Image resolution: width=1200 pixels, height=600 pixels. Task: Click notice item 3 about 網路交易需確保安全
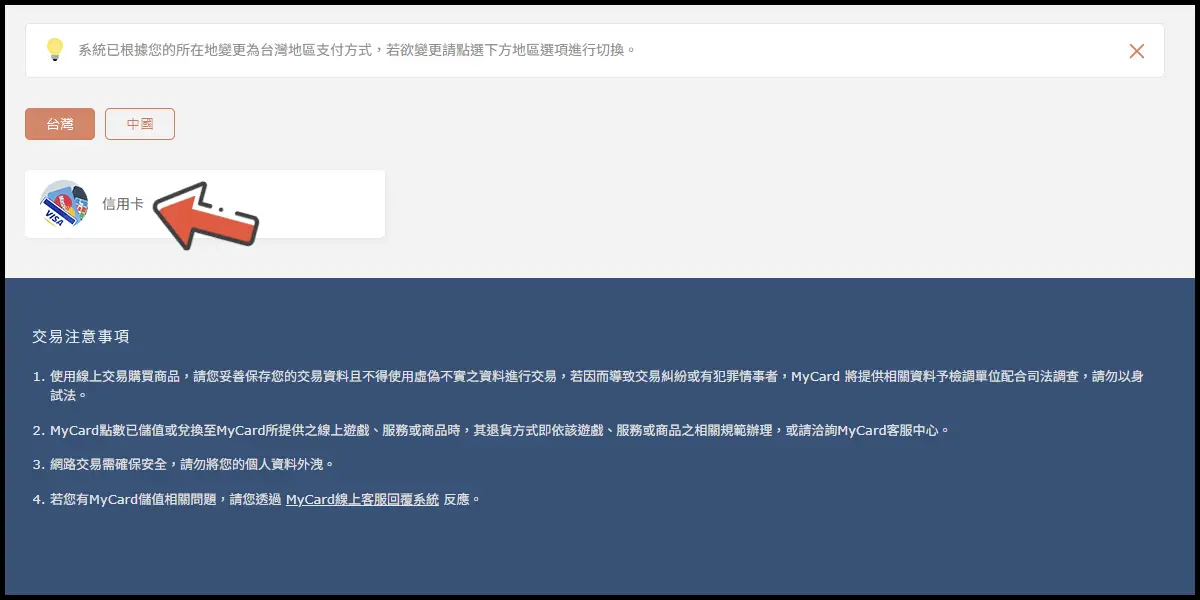pos(190,465)
